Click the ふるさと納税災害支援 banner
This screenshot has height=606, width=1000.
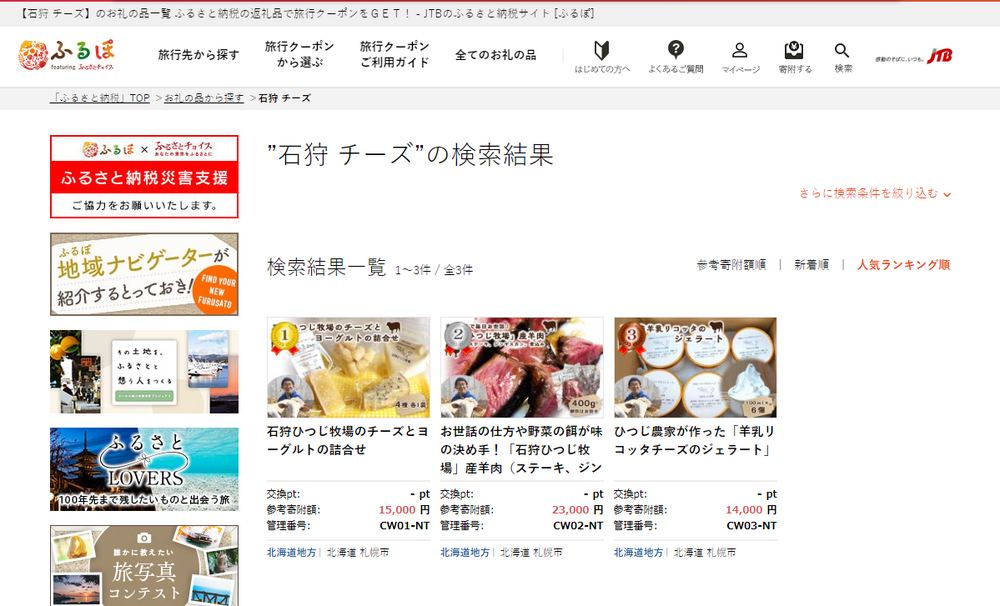[x=144, y=177]
